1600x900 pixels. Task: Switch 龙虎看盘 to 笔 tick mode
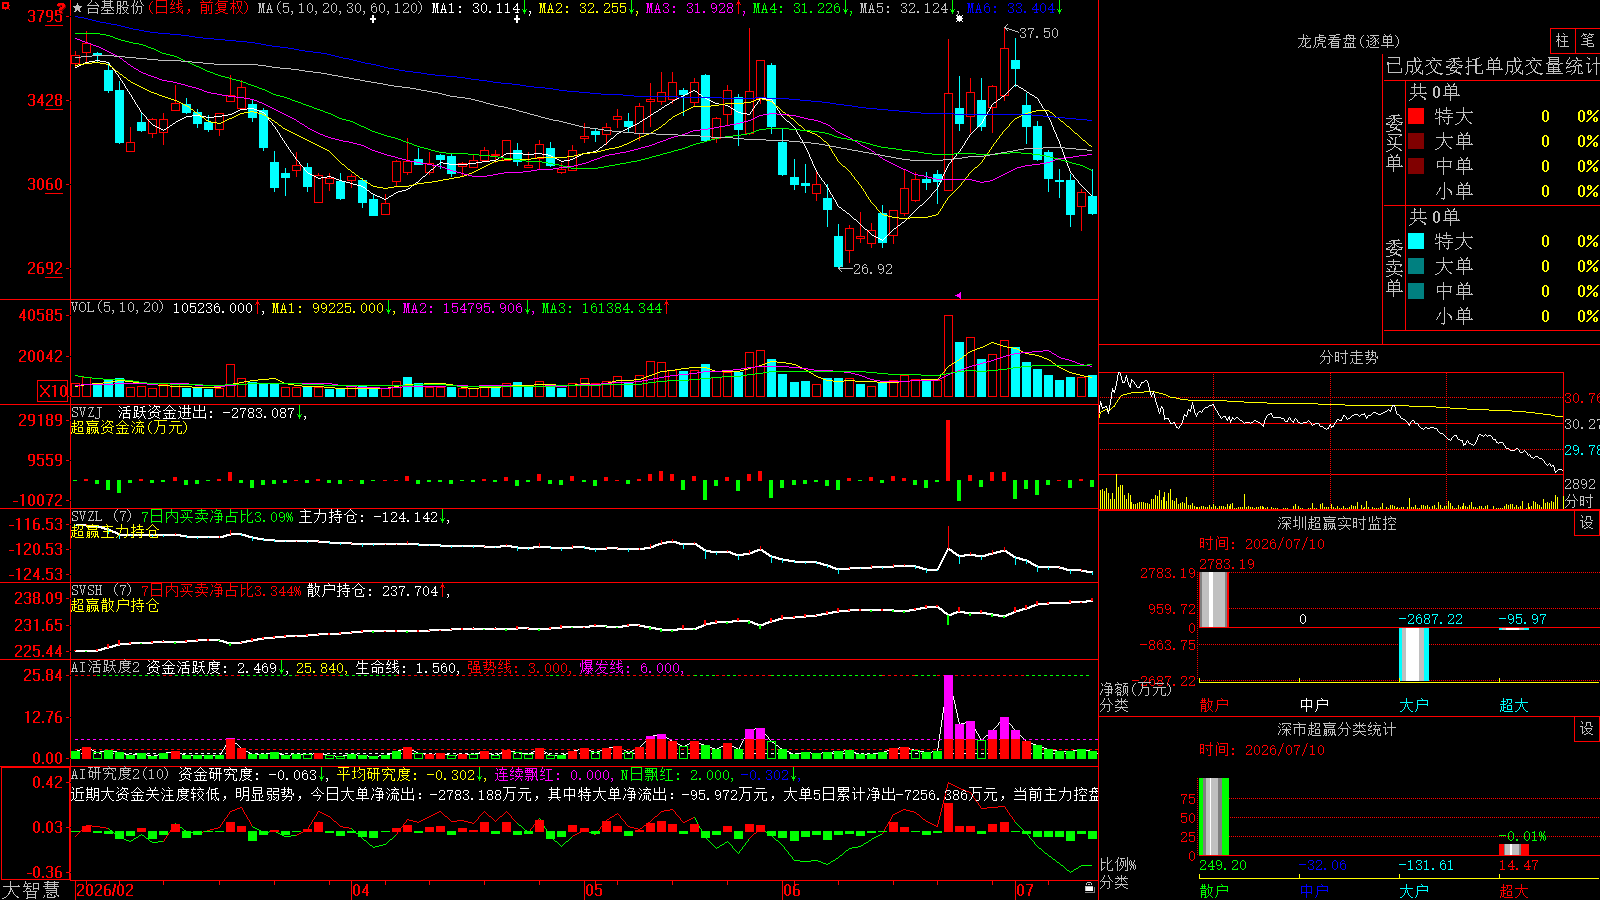click(1587, 40)
